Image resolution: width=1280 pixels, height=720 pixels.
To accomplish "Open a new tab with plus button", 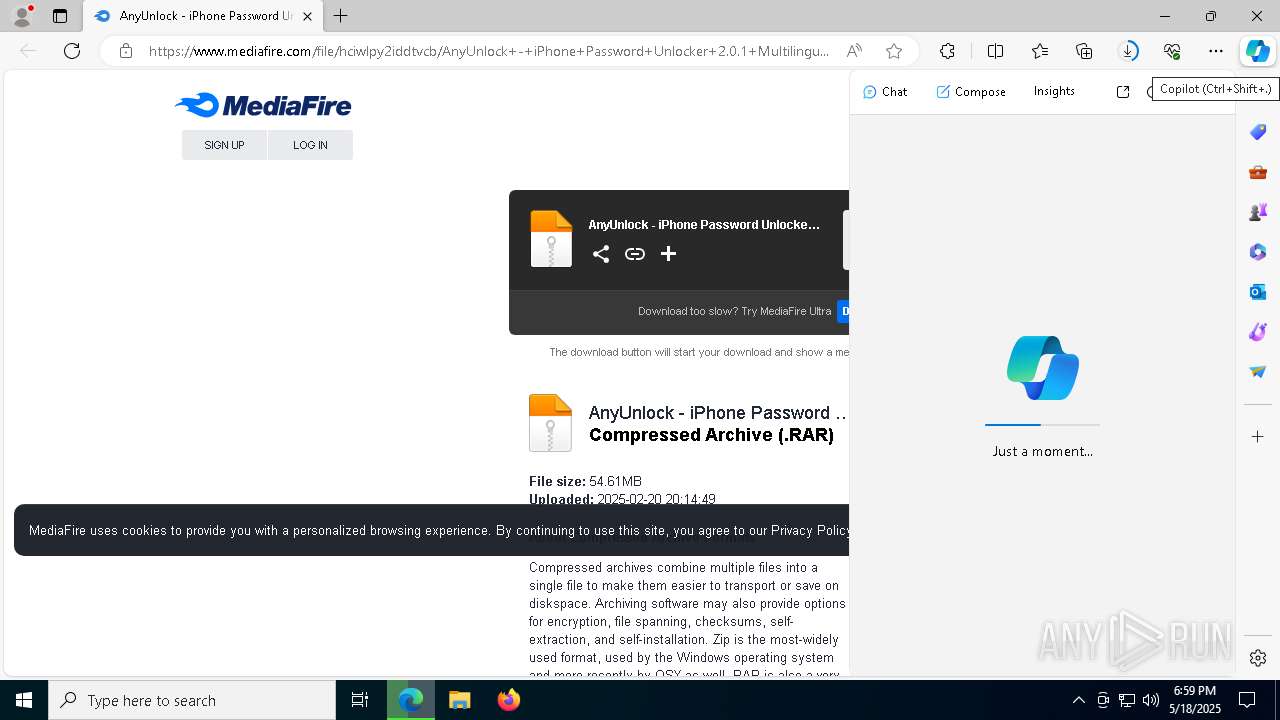I will [x=341, y=16].
